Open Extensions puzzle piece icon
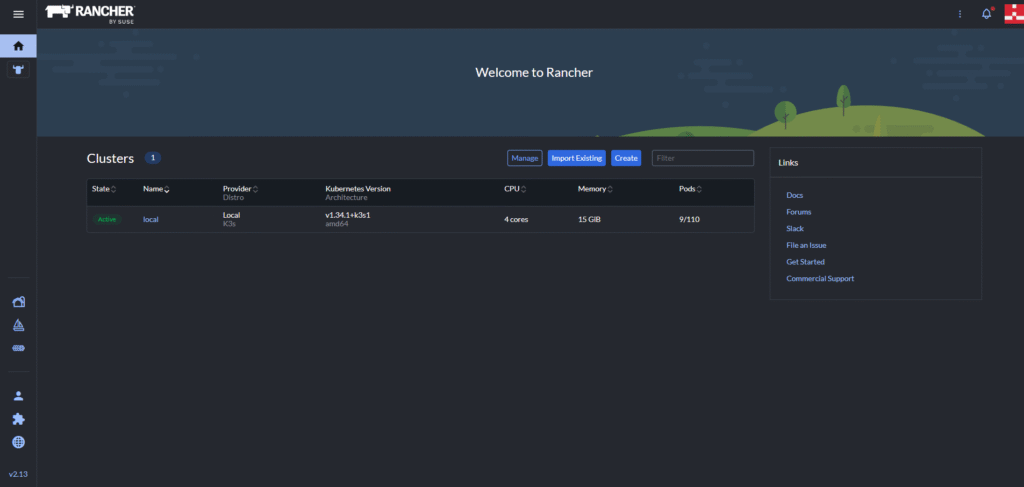Viewport: 1024px width, 487px height. coord(18,419)
